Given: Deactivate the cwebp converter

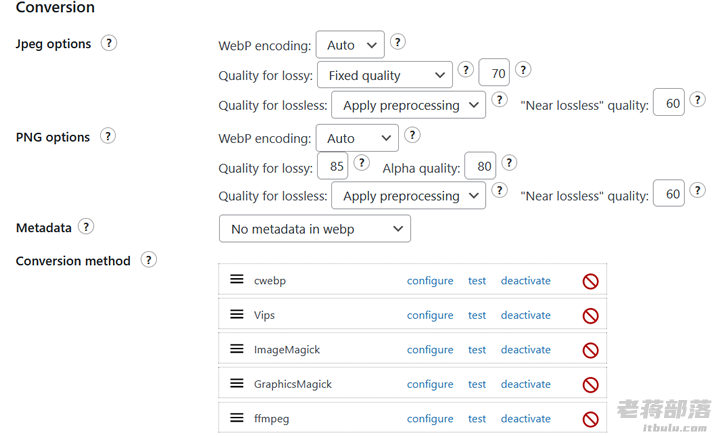Looking at the screenshot, I should click(526, 280).
